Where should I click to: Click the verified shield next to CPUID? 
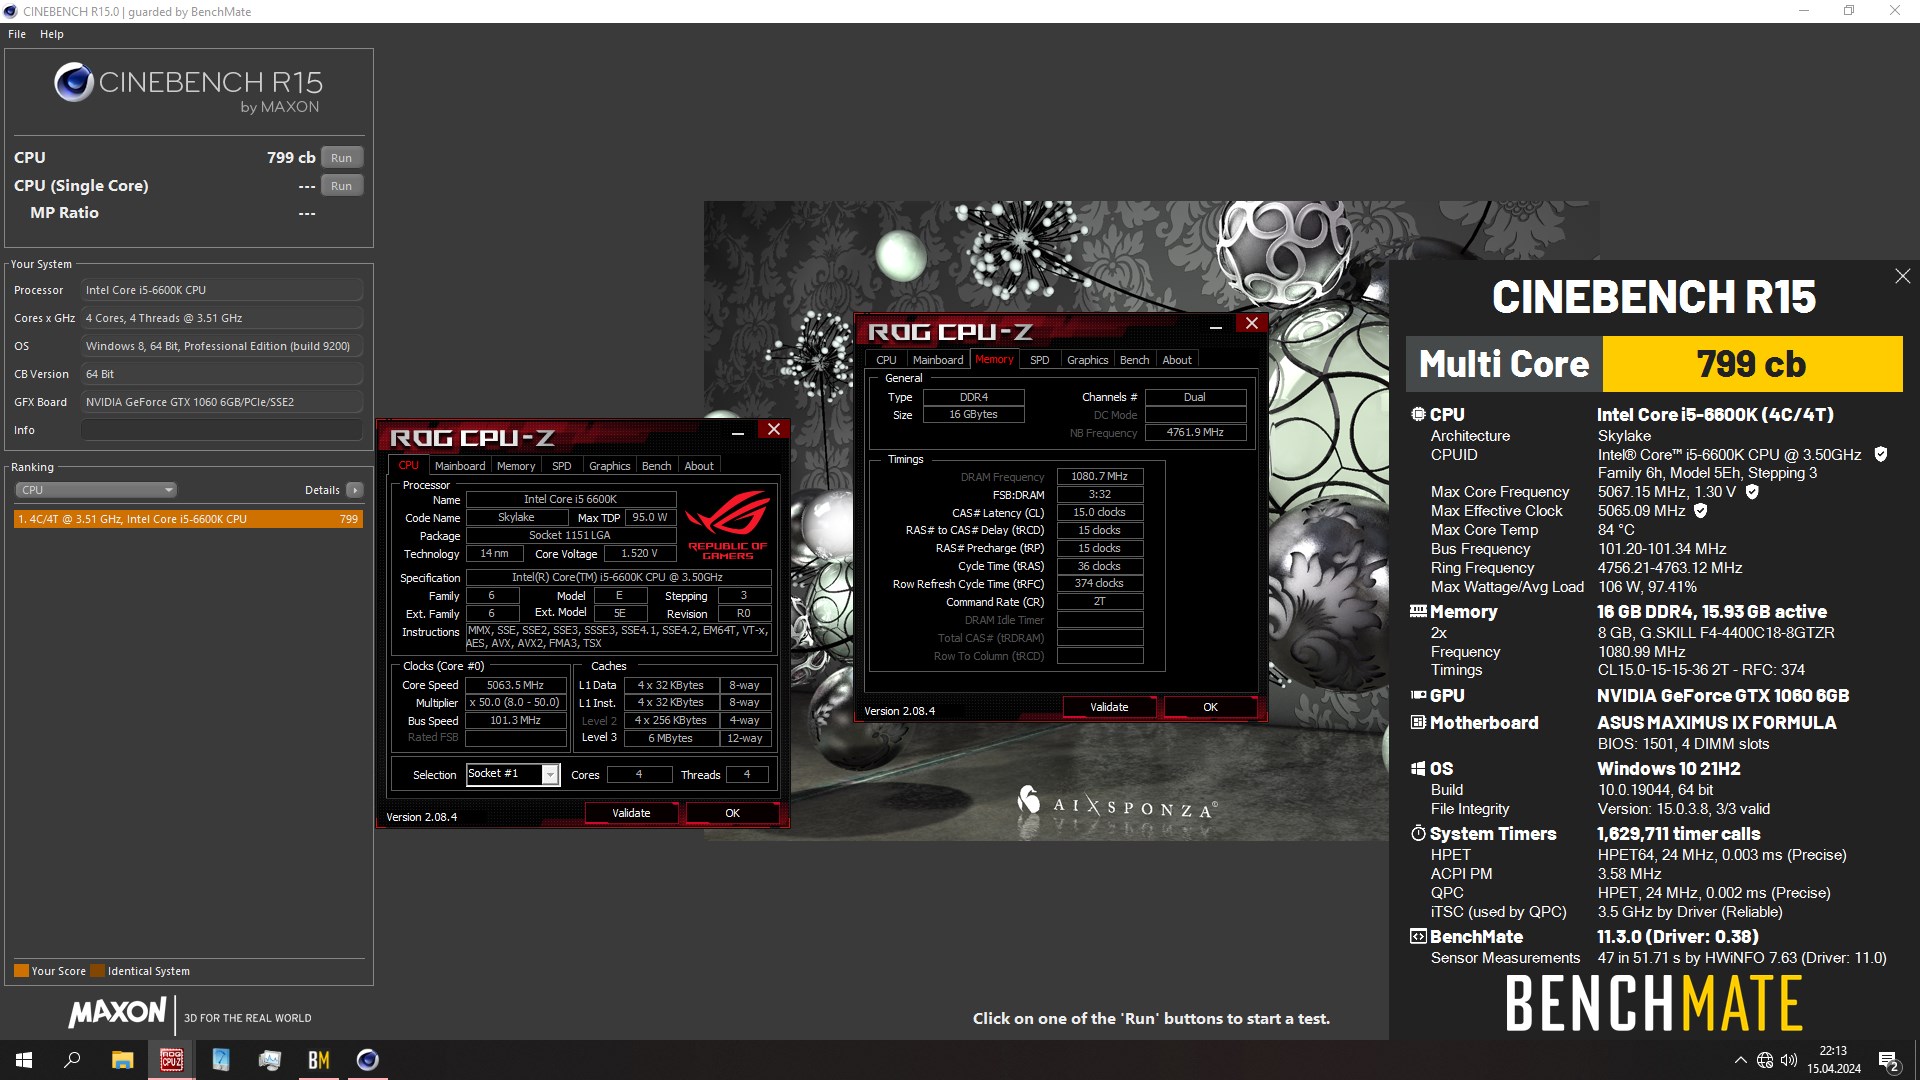click(1880, 454)
